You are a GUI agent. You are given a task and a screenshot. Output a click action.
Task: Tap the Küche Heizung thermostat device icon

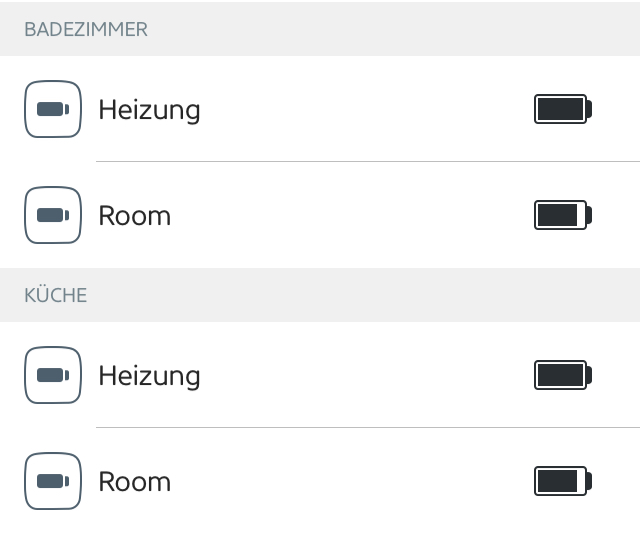coord(53,375)
